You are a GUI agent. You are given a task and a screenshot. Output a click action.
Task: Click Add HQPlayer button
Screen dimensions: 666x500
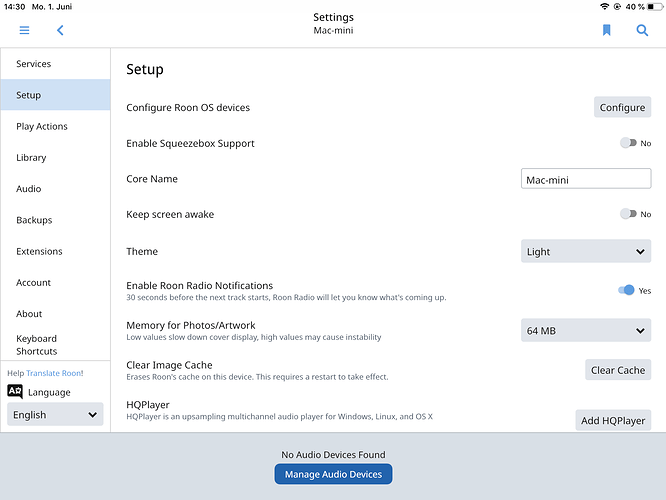click(613, 420)
